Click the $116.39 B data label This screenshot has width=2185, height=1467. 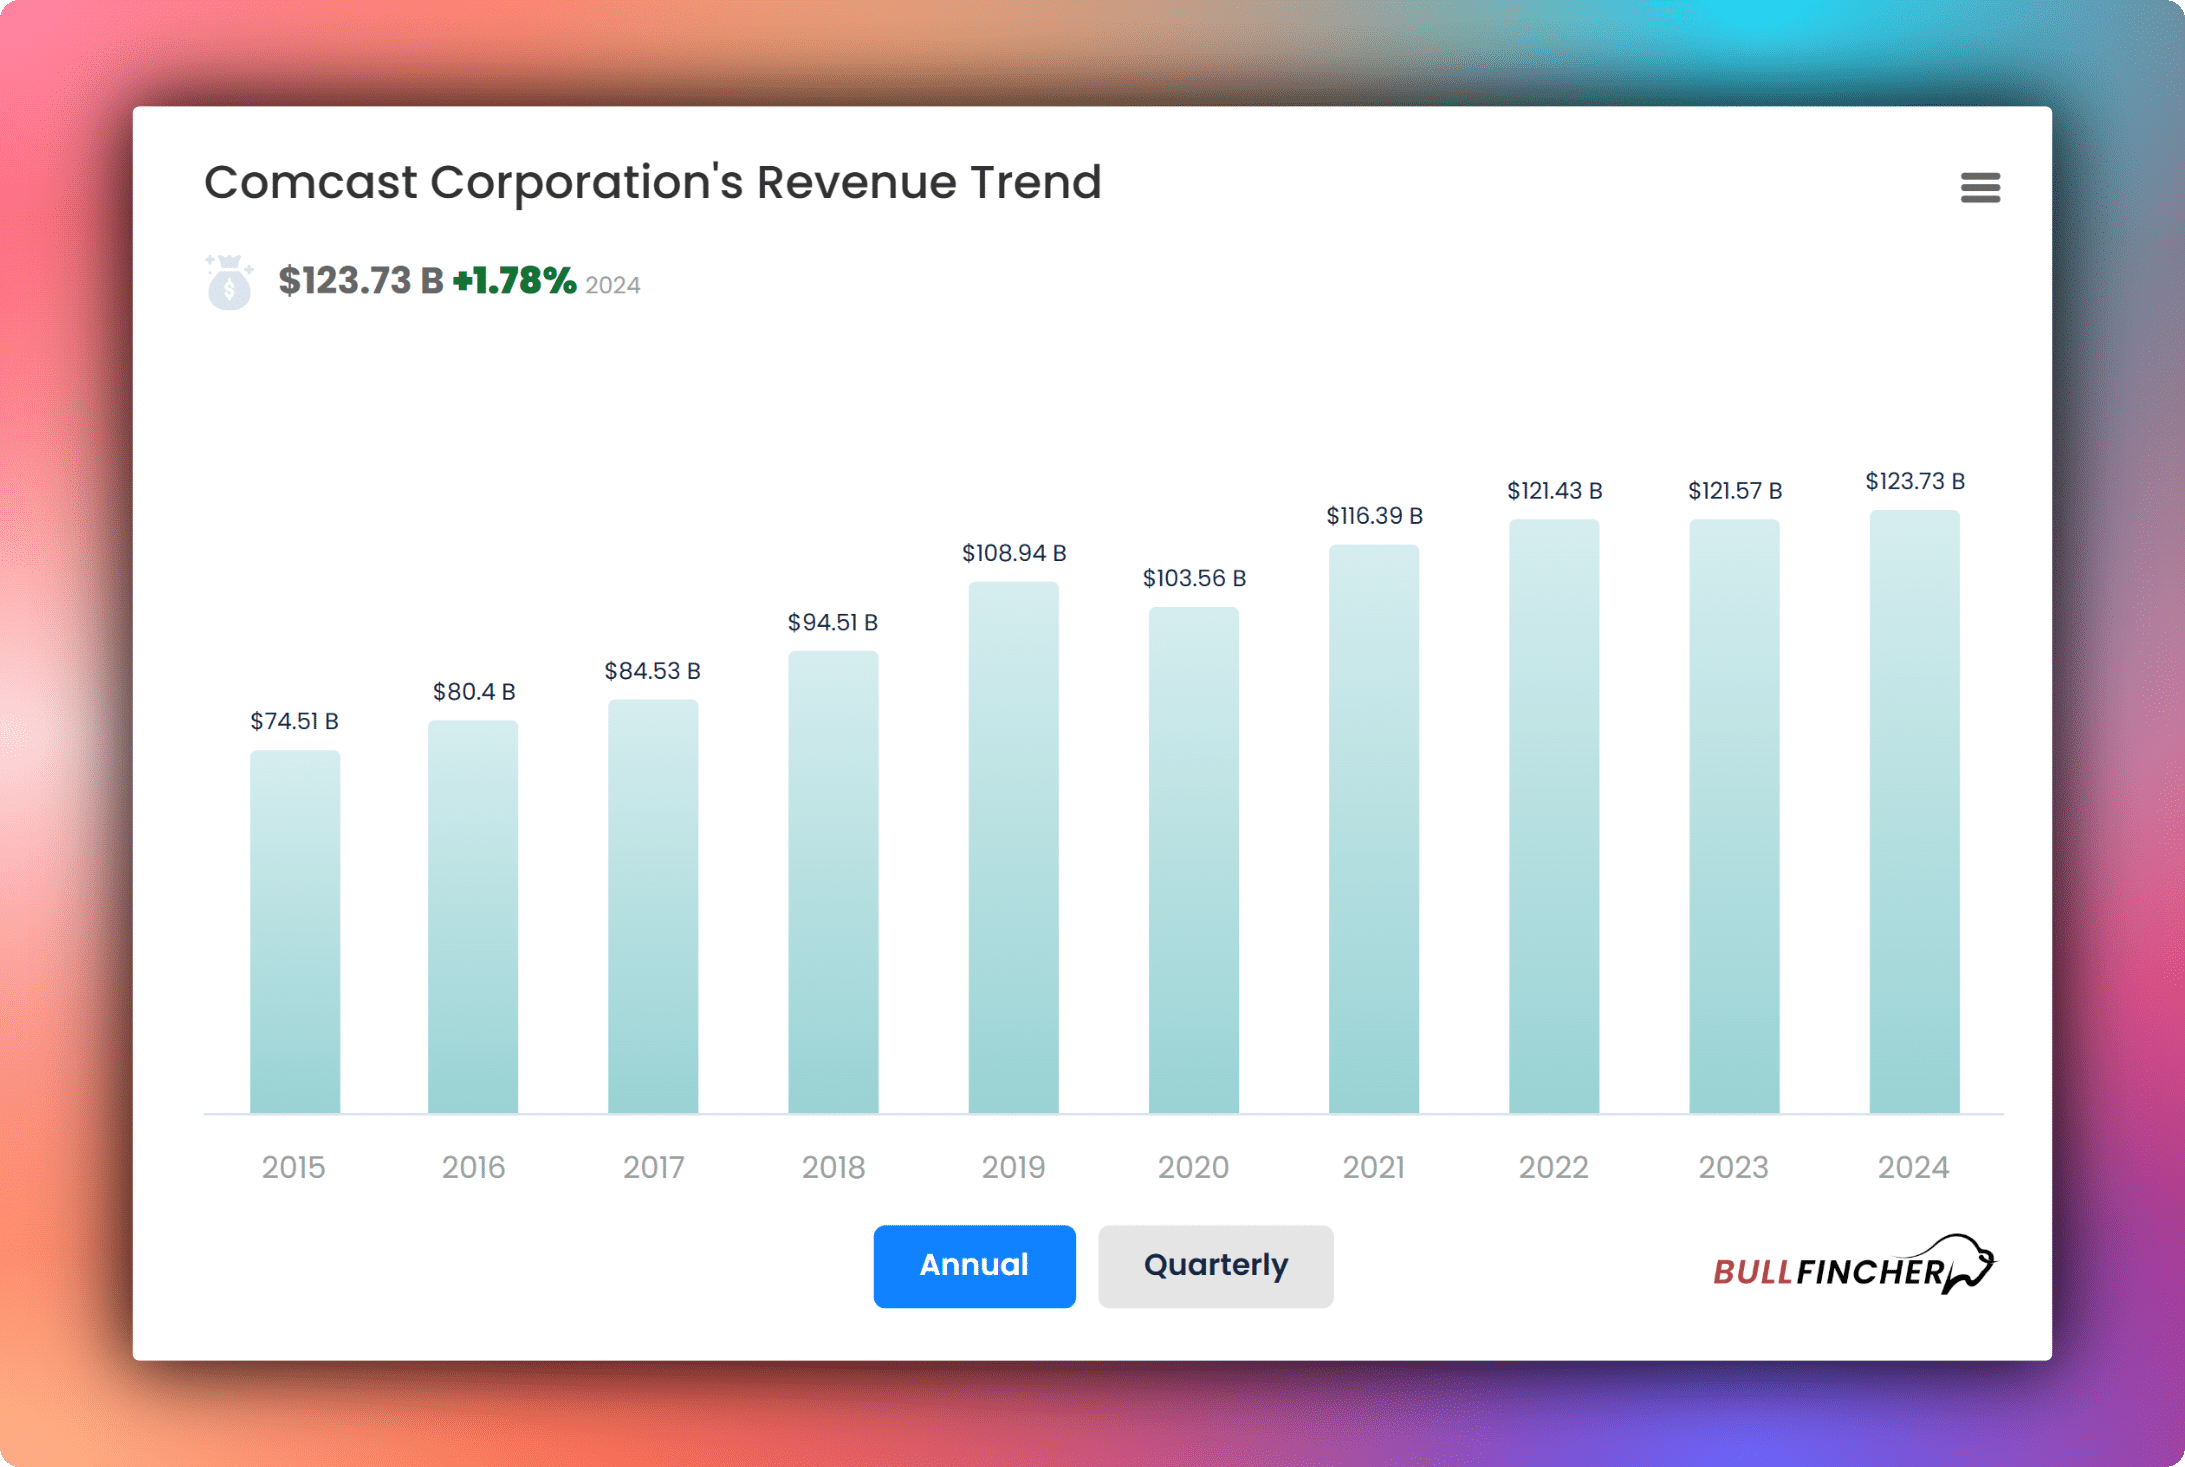1374,516
